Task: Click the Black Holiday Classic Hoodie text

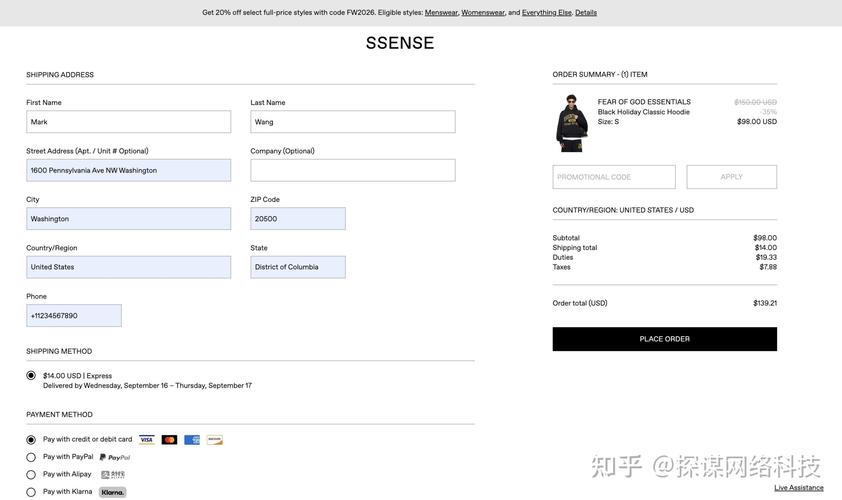Action: 643,112
